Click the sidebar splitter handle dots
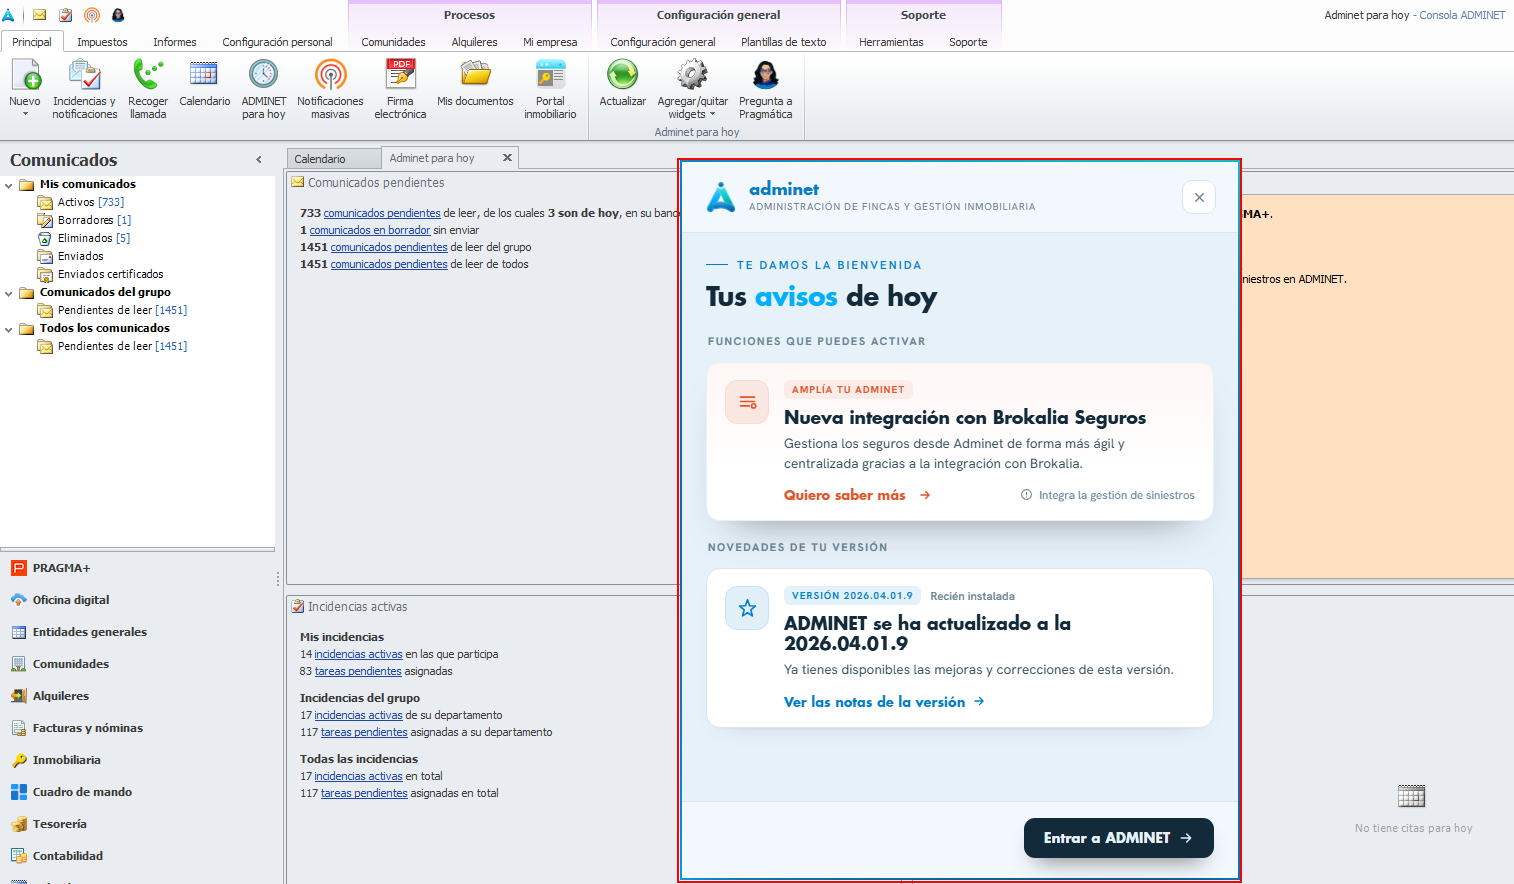 (x=278, y=578)
